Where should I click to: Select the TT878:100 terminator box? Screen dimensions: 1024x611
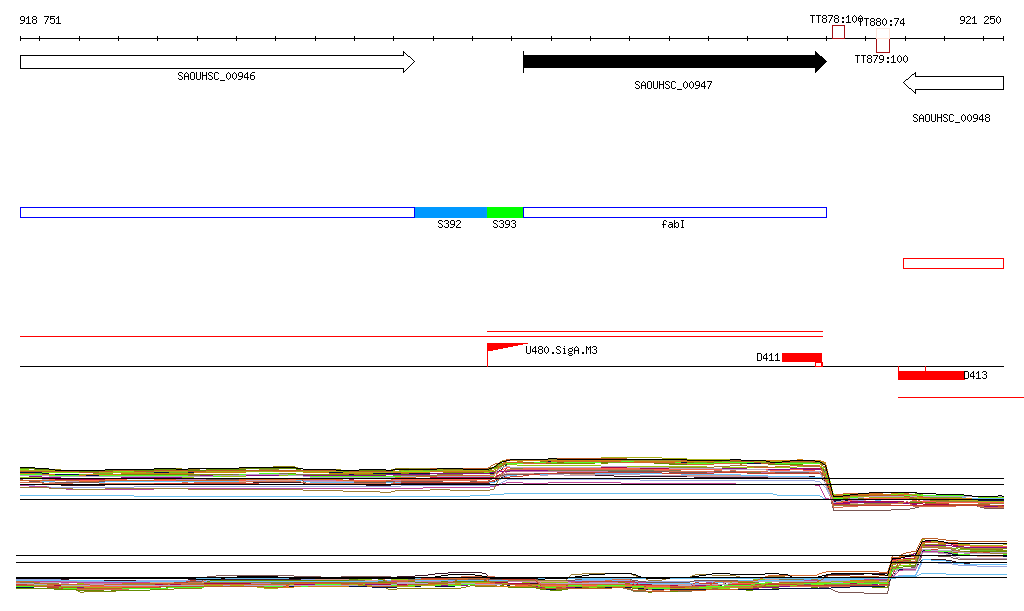tap(838, 32)
